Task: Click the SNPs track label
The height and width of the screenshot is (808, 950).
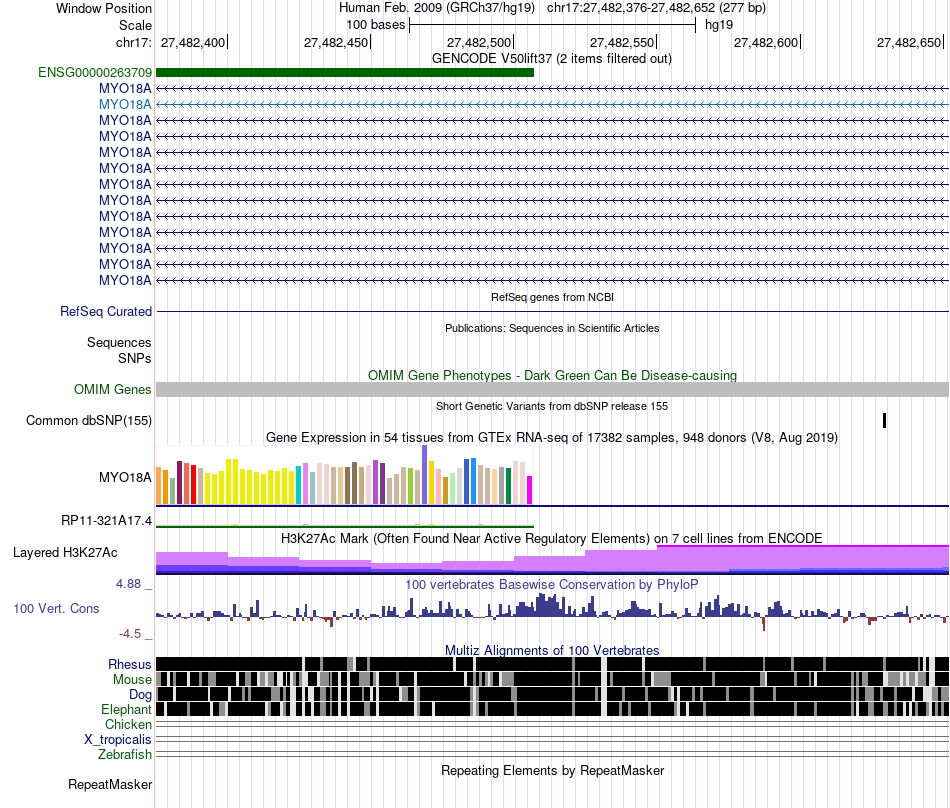Action: point(135,359)
